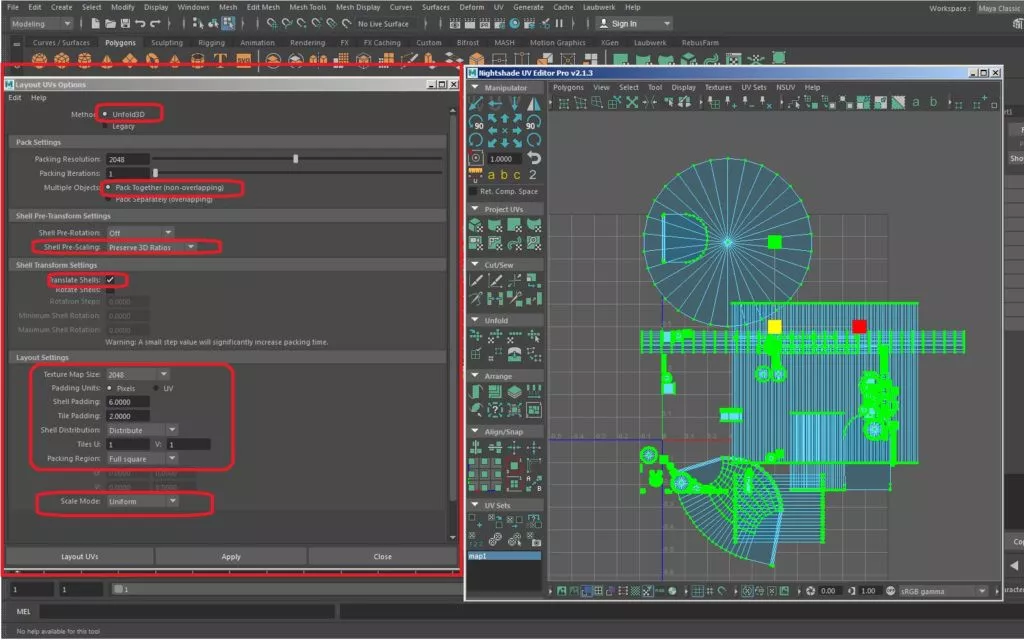Open the Shell Pre-Scaling dropdown
This screenshot has width=1024, height=640.
tap(151, 247)
